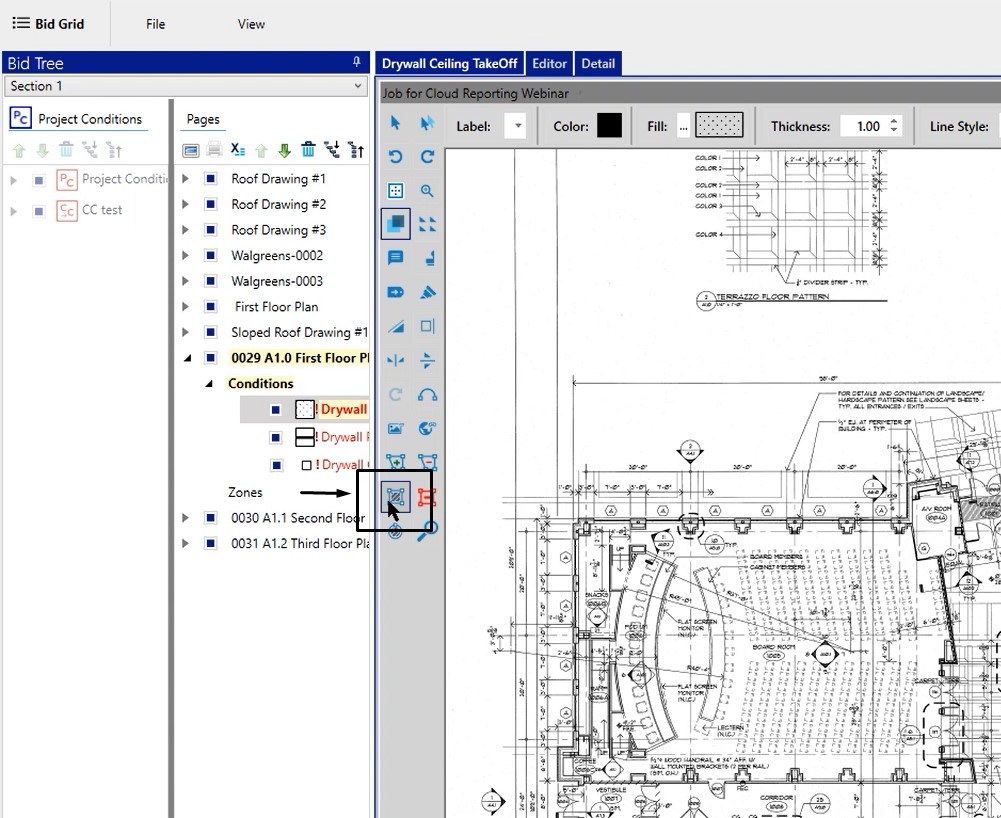Delete page using Pages trash icon
Screen dimensions: 1001x818
308,150
